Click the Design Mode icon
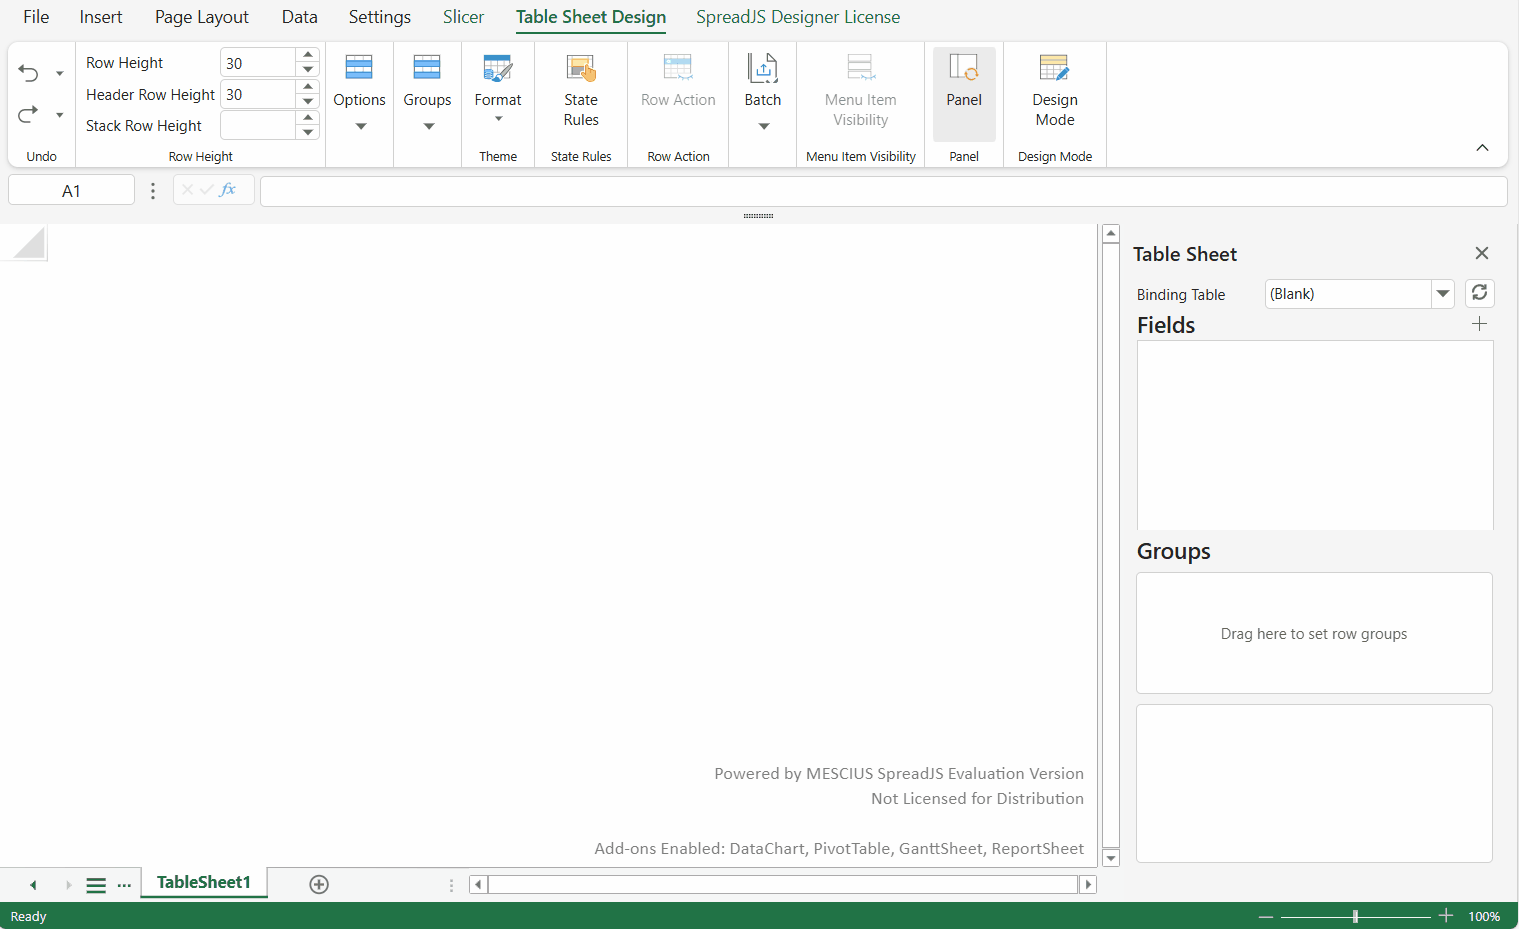 1055,68
